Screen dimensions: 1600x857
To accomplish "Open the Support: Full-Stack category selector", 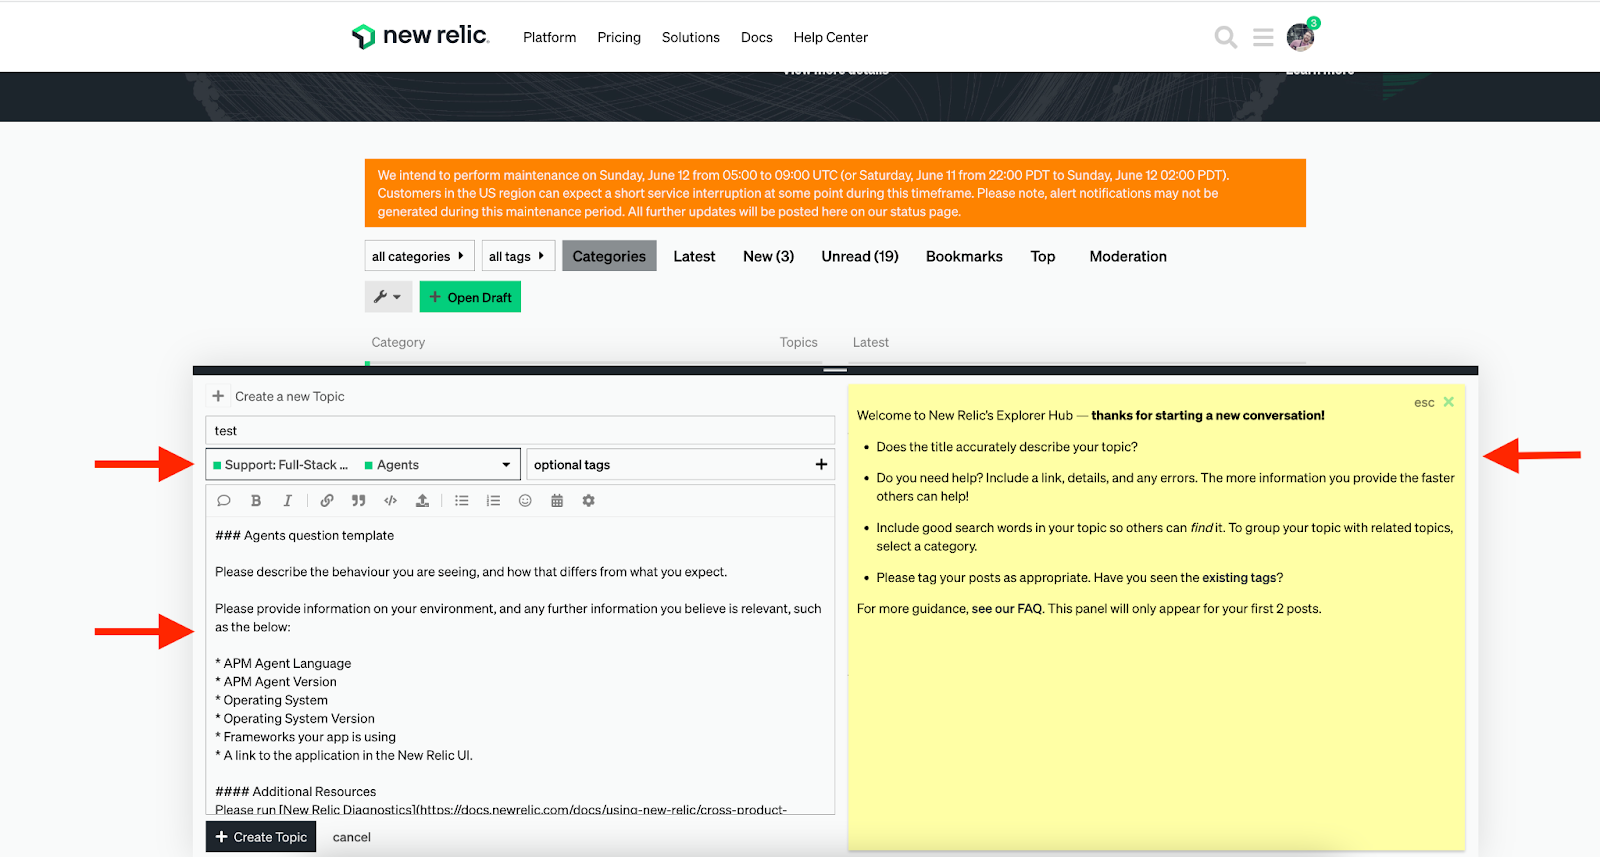I will point(363,464).
